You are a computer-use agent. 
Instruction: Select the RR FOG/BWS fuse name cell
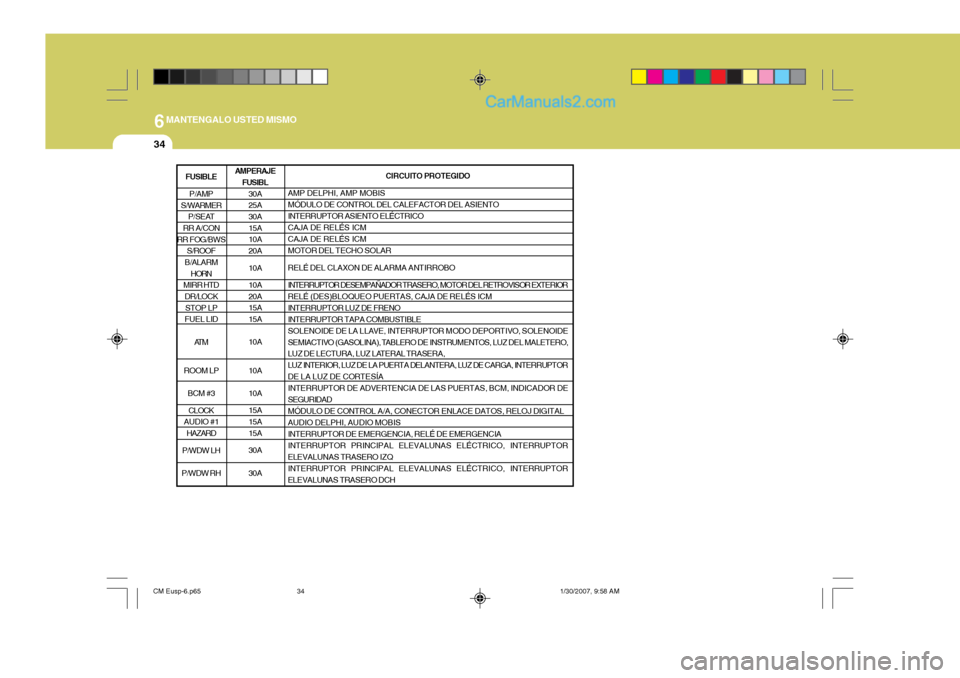coord(201,239)
